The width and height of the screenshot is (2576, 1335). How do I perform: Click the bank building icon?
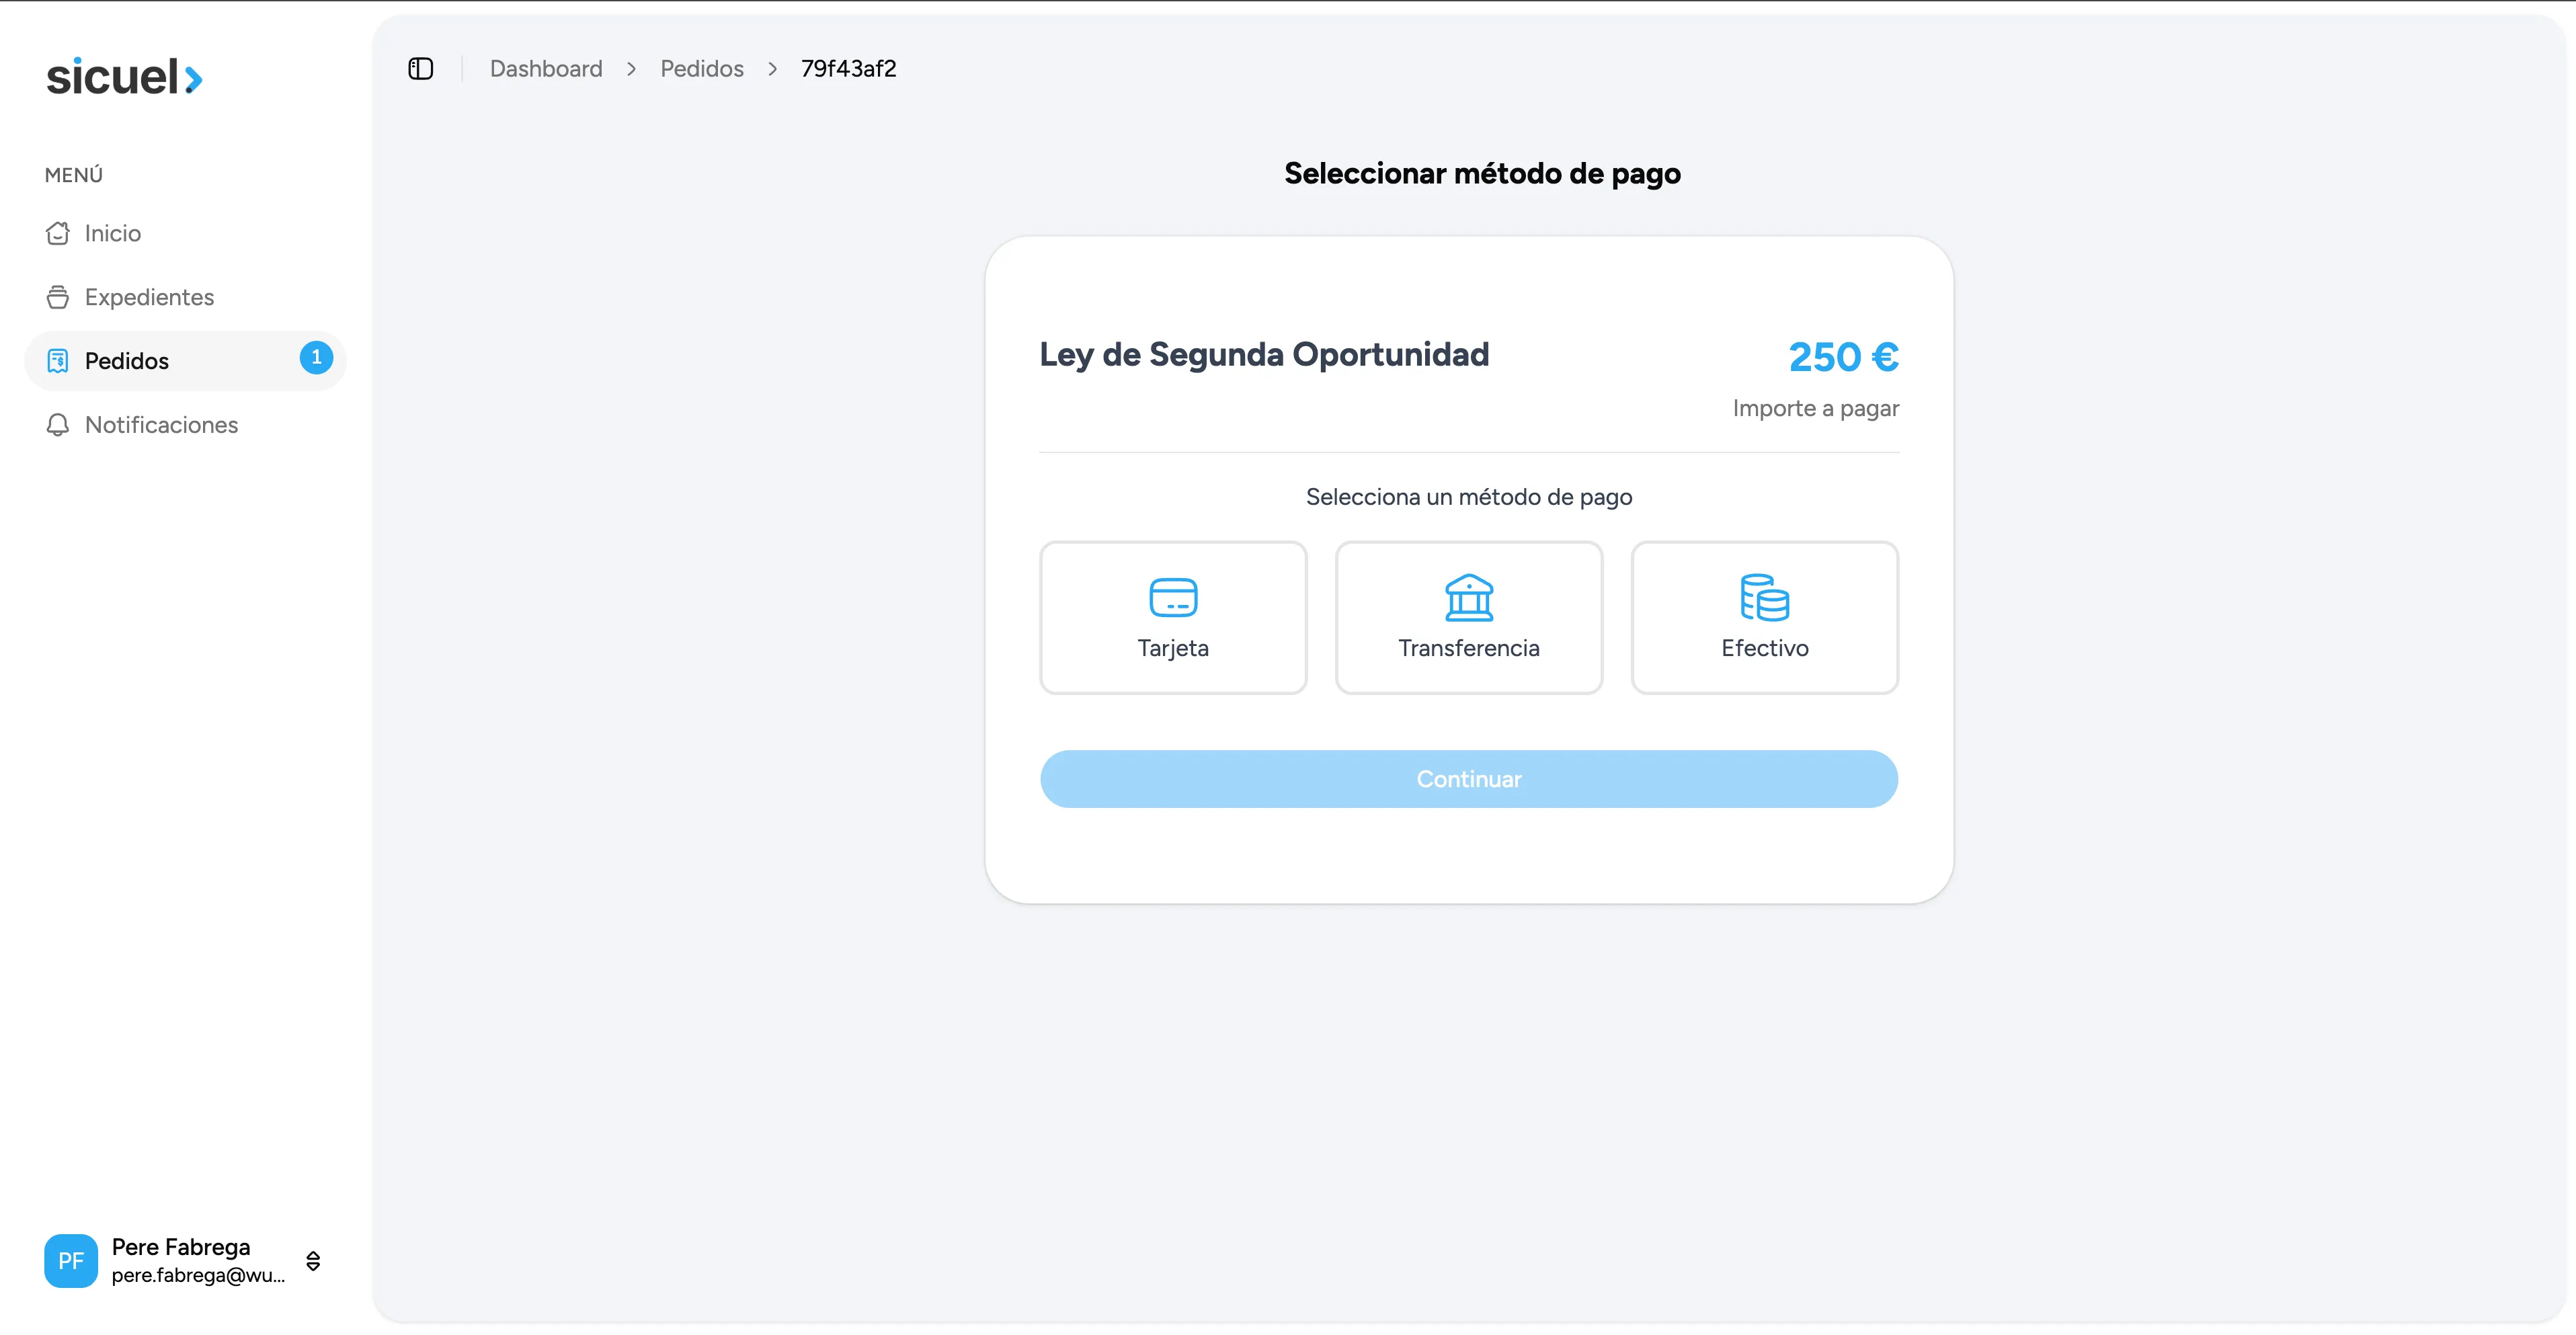click(x=1469, y=597)
